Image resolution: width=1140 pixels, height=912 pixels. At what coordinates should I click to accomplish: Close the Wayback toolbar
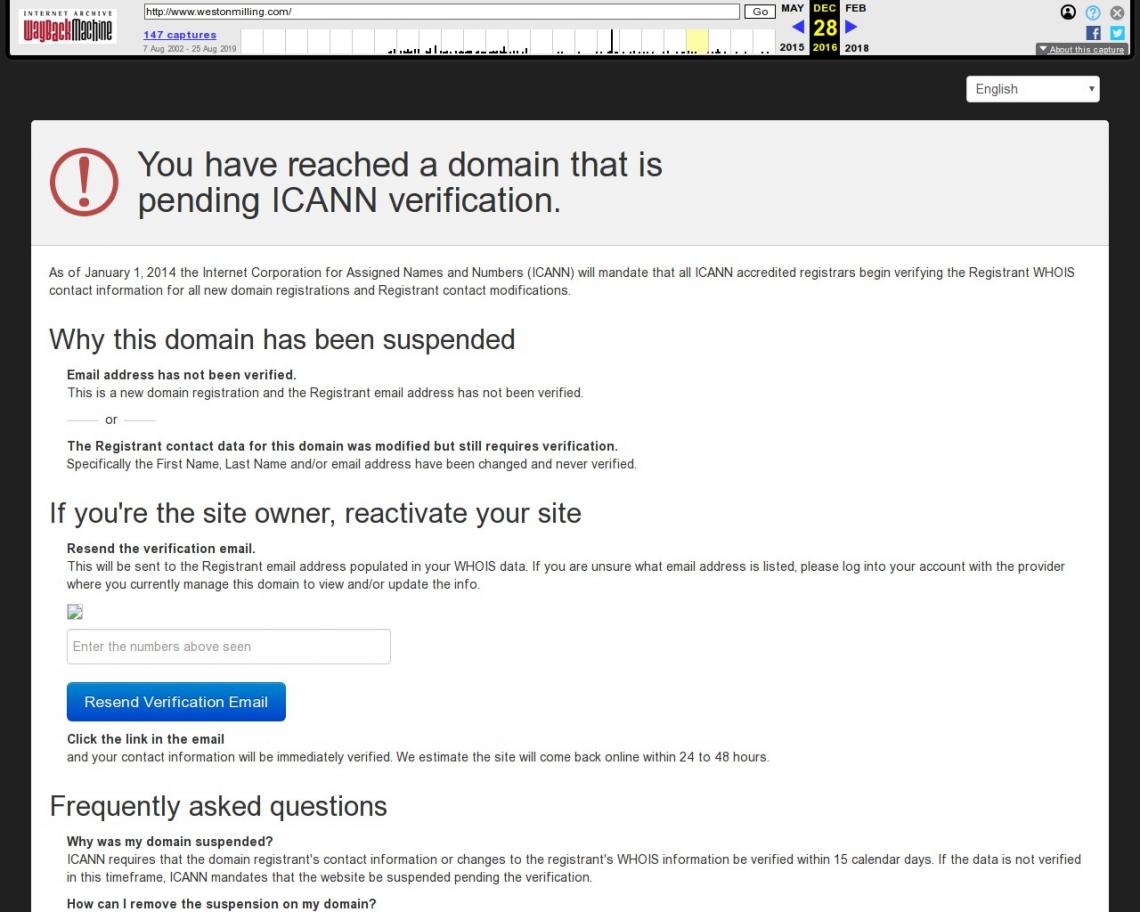pos(1117,12)
